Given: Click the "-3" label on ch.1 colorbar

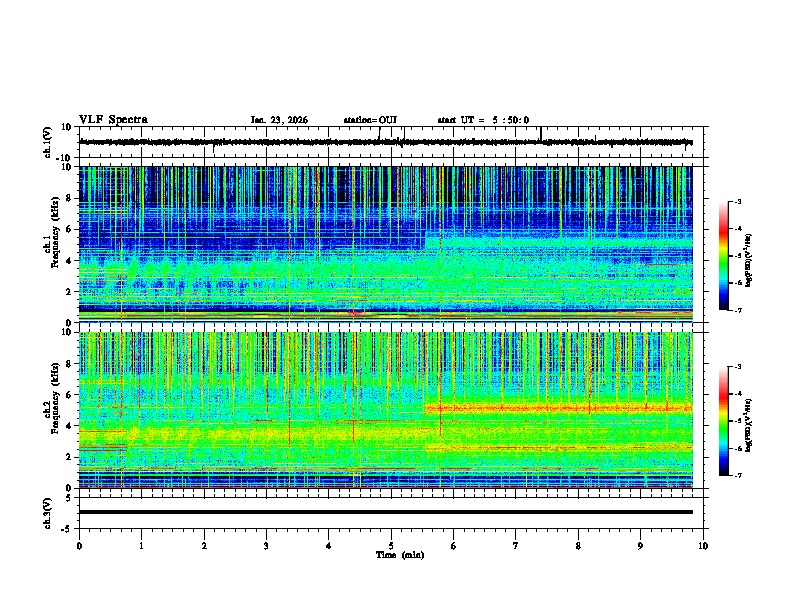Looking at the screenshot, I should tap(737, 201).
